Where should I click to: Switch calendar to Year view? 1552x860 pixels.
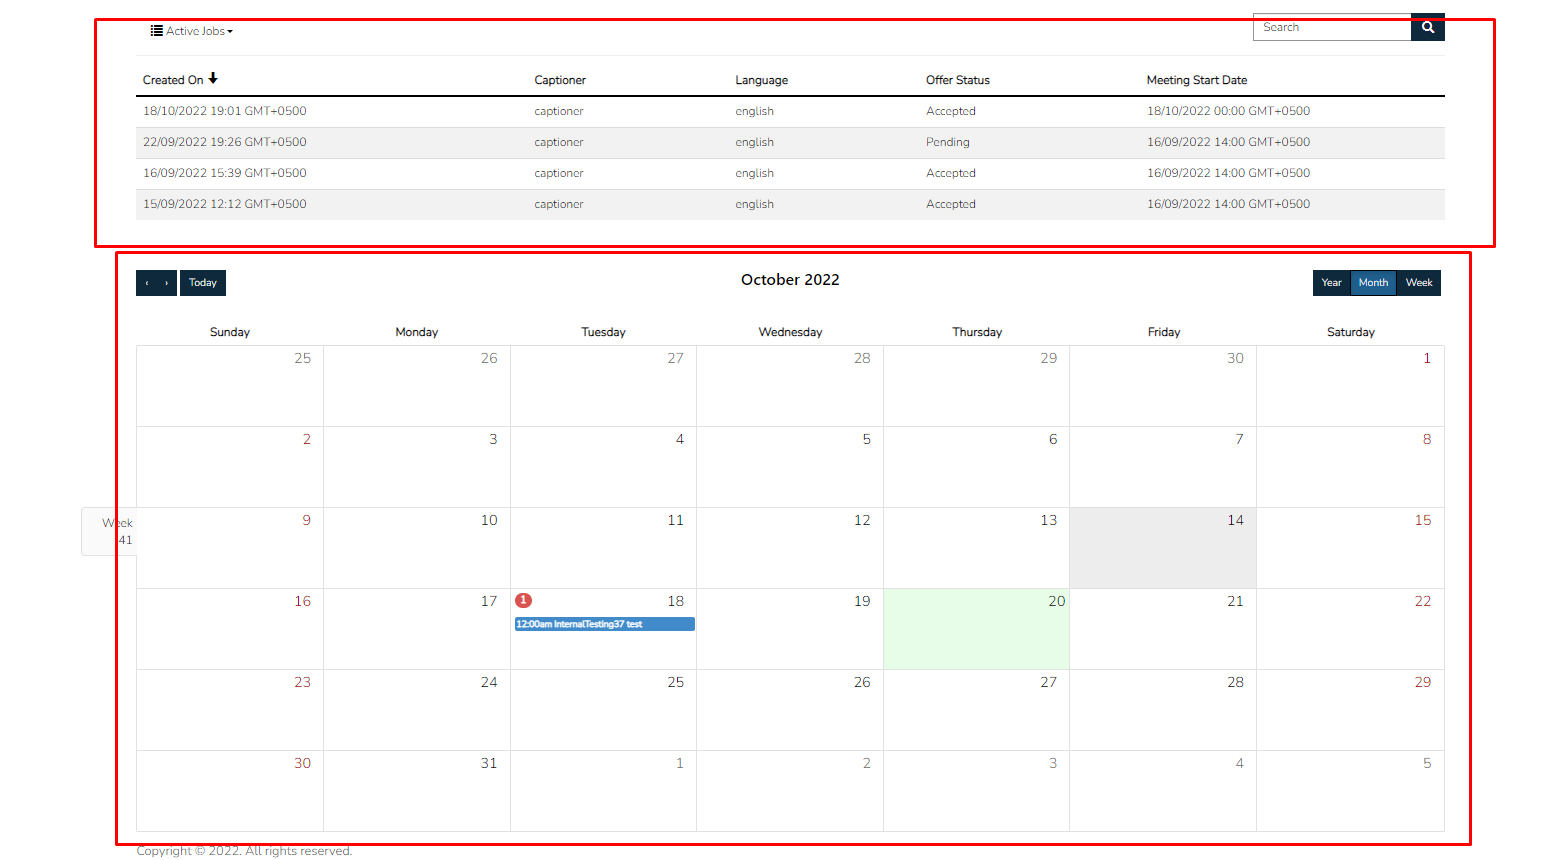[x=1331, y=283]
